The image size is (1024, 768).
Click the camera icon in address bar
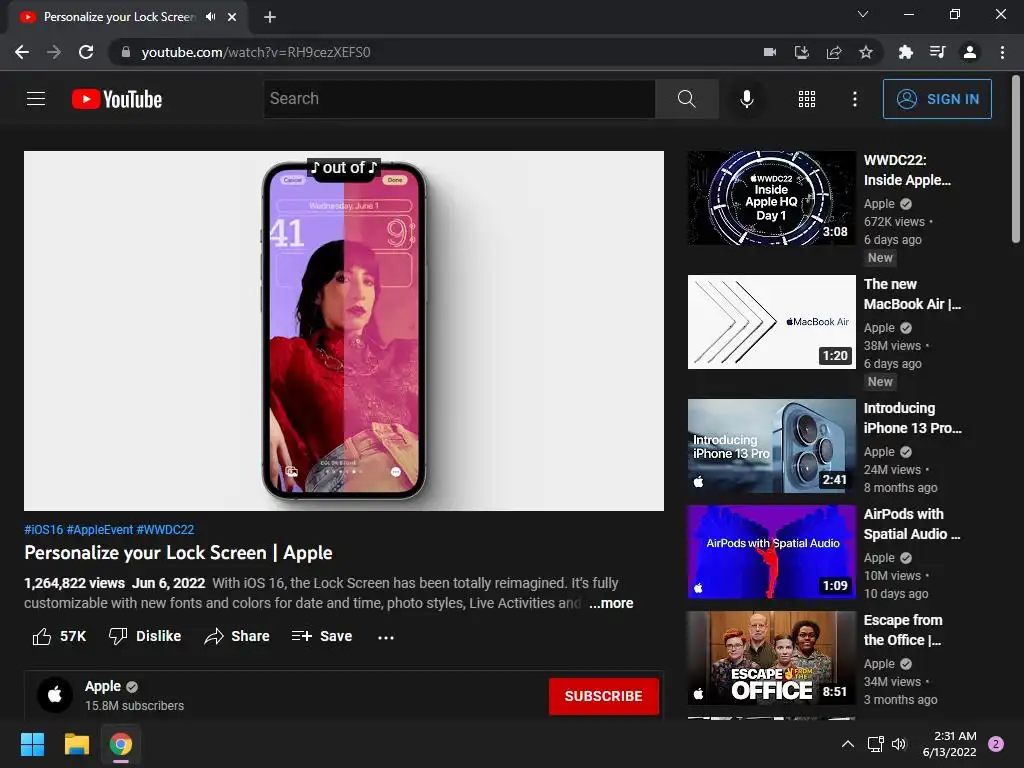point(770,52)
